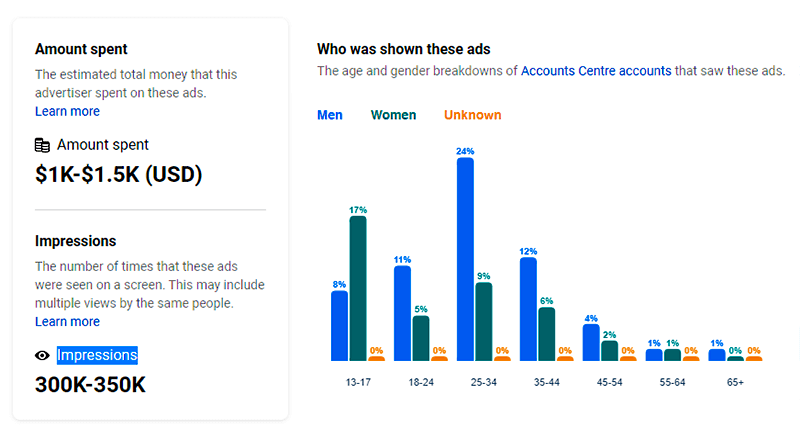The image size is (800, 439).
Task: Select the 24% Men bar for 25-34
Action: (x=465, y=259)
